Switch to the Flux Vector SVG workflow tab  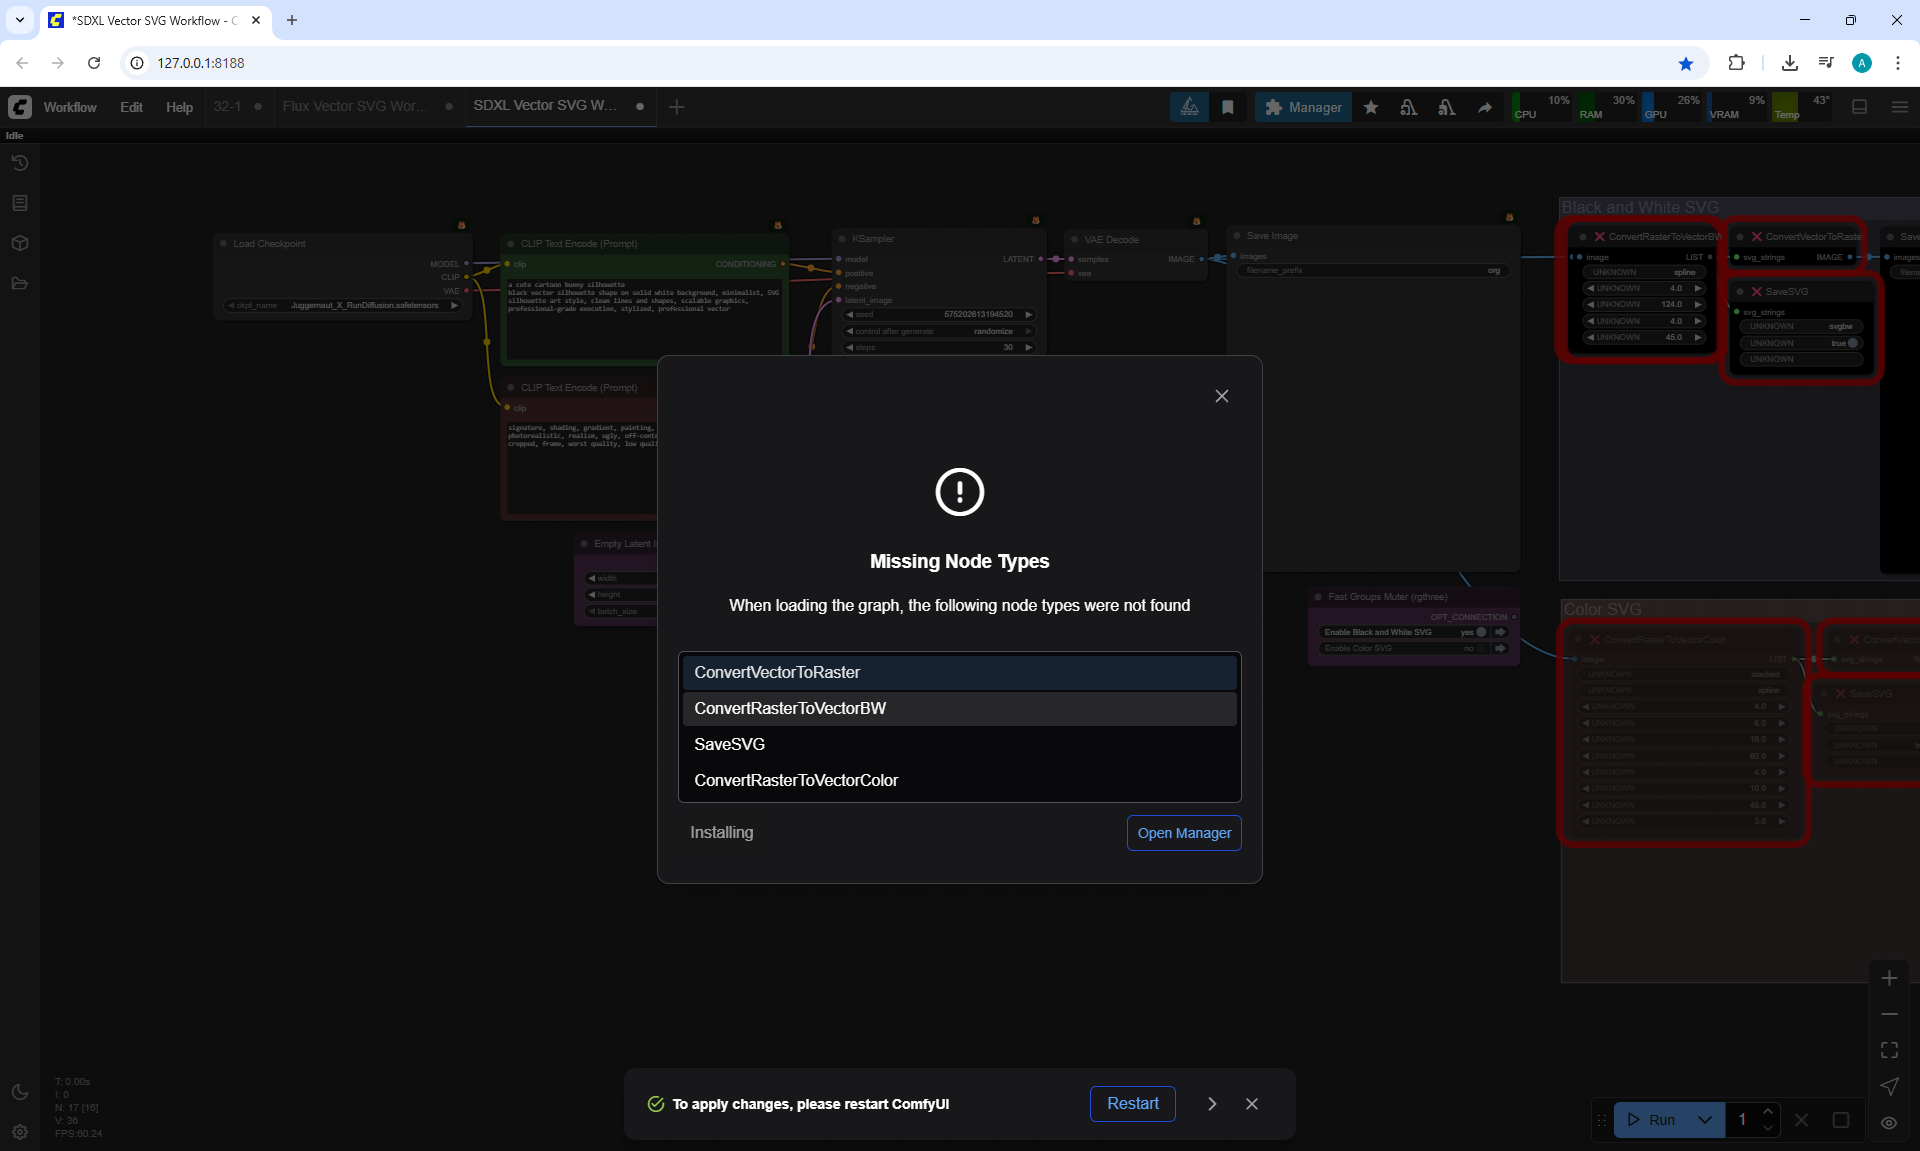[355, 106]
